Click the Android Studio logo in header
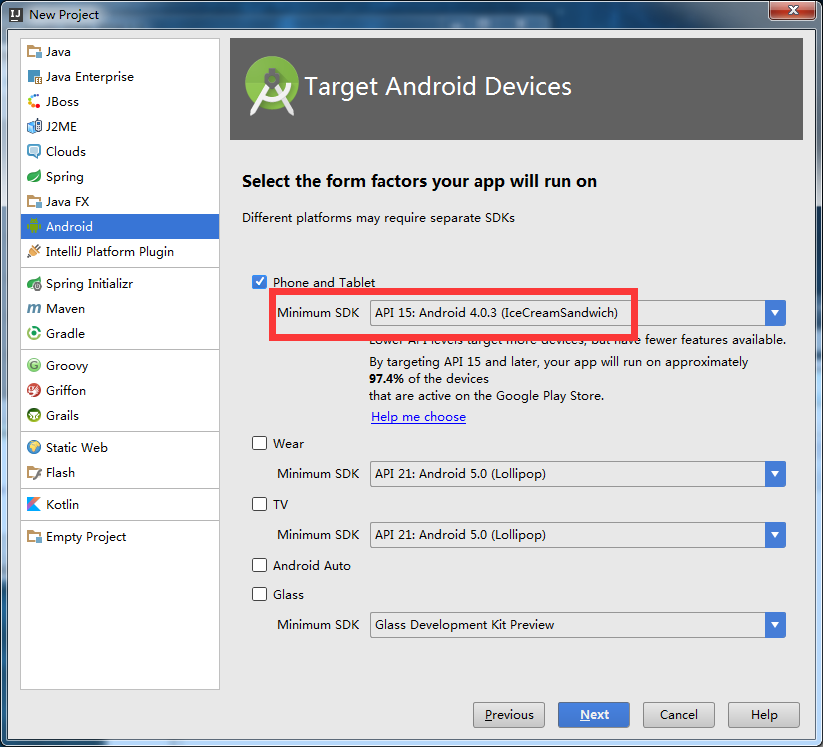 [x=271, y=86]
